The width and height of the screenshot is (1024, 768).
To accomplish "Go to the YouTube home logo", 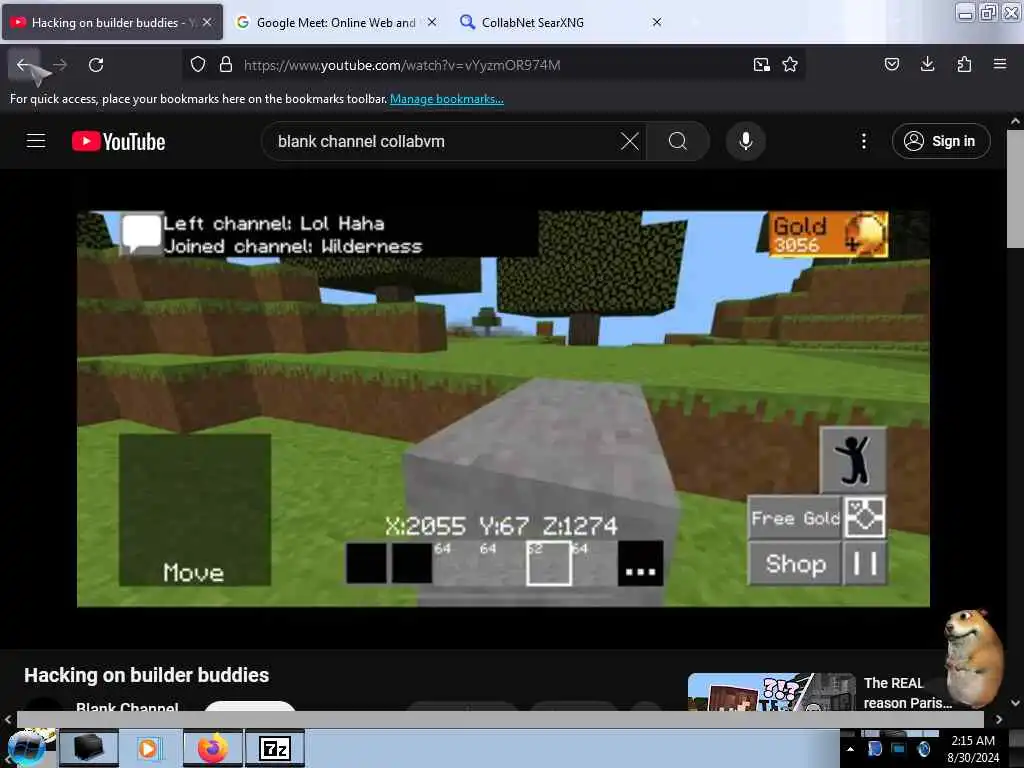I will pyautogui.click(x=118, y=141).
